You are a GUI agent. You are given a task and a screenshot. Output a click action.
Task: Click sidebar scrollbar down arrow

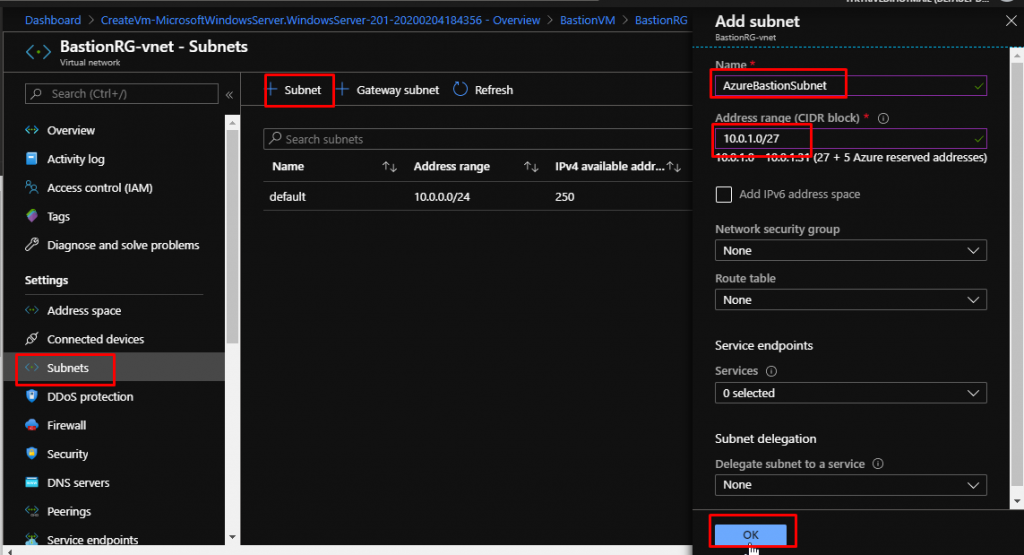pyautogui.click(x=232, y=537)
